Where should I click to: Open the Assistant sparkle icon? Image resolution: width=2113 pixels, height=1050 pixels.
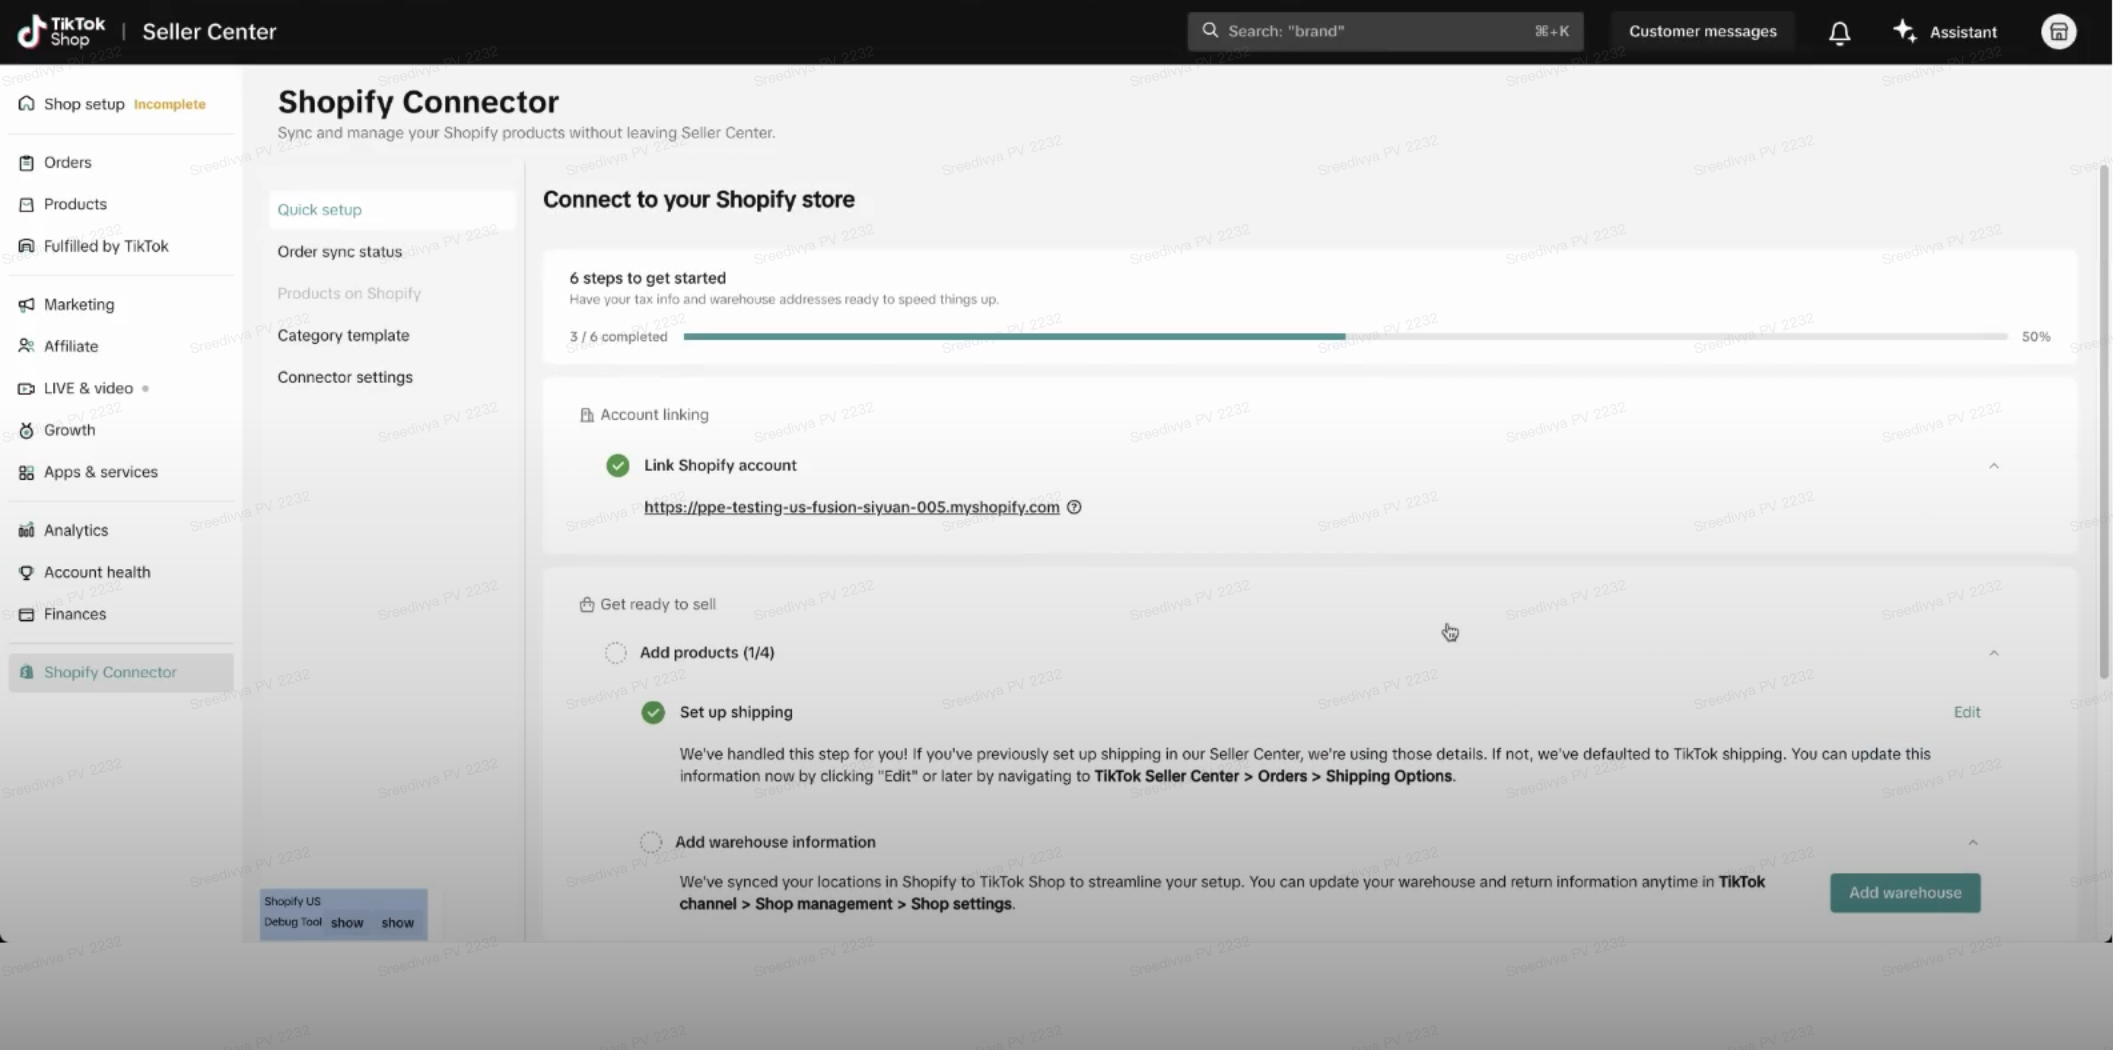(x=1904, y=31)
